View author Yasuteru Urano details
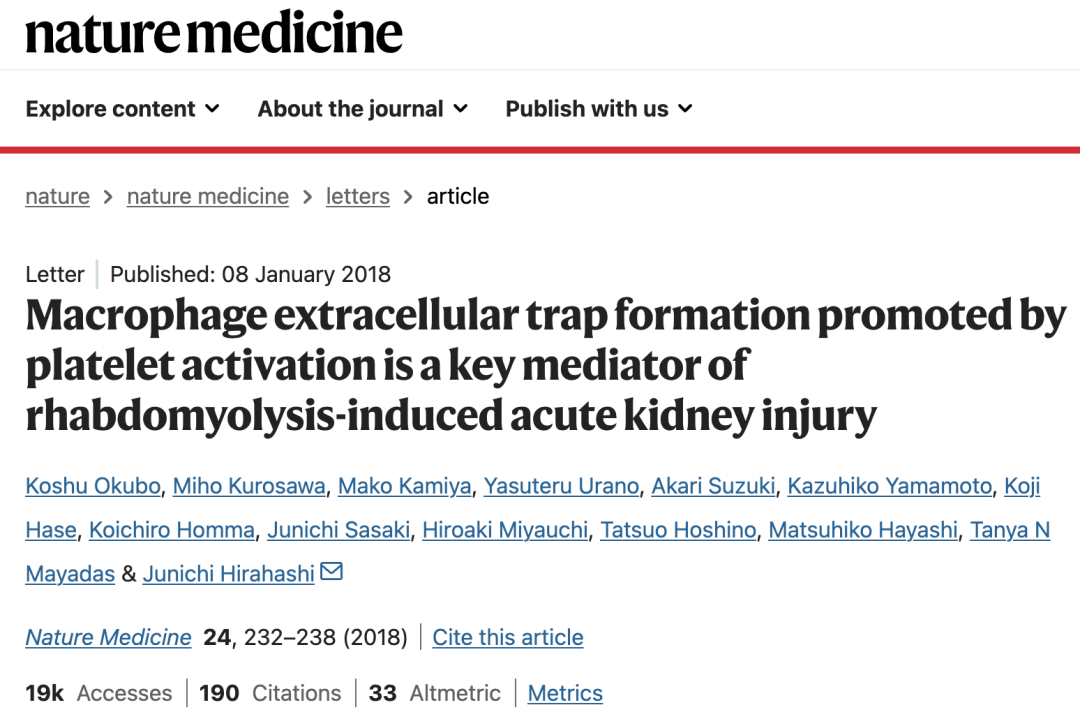The image size is (1080, 719). 561,486
